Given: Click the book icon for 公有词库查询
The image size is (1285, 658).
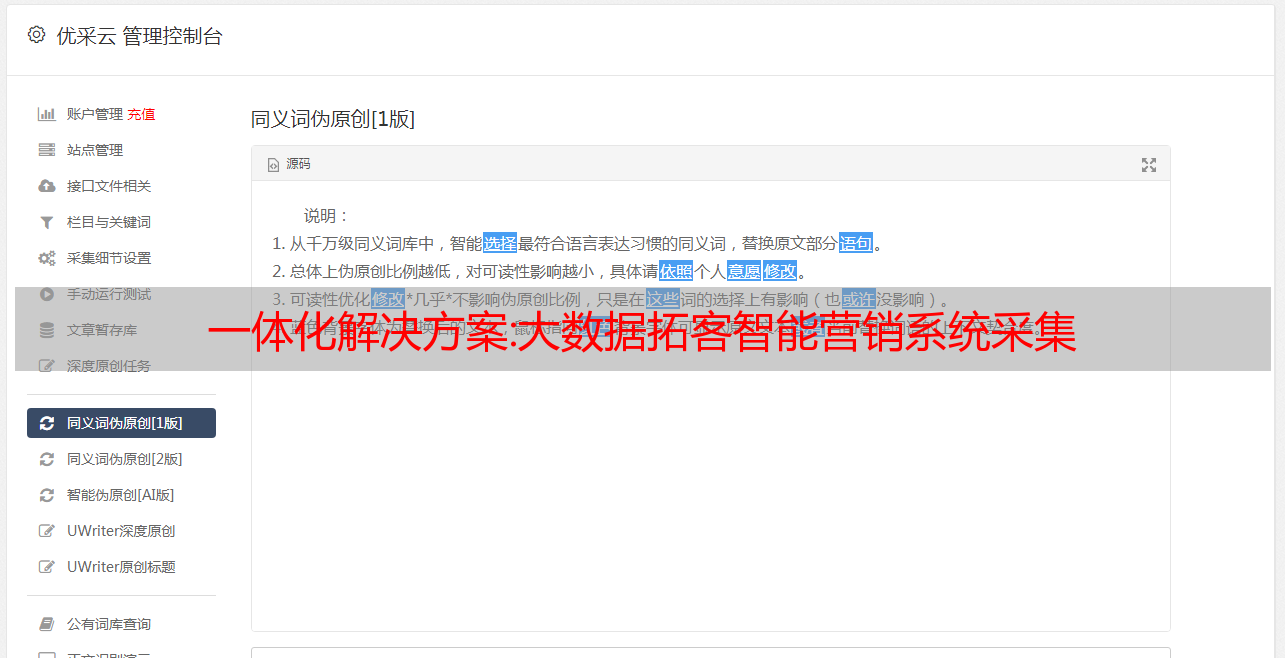Looking at the screenshot, I should click(x=46, y=624).
